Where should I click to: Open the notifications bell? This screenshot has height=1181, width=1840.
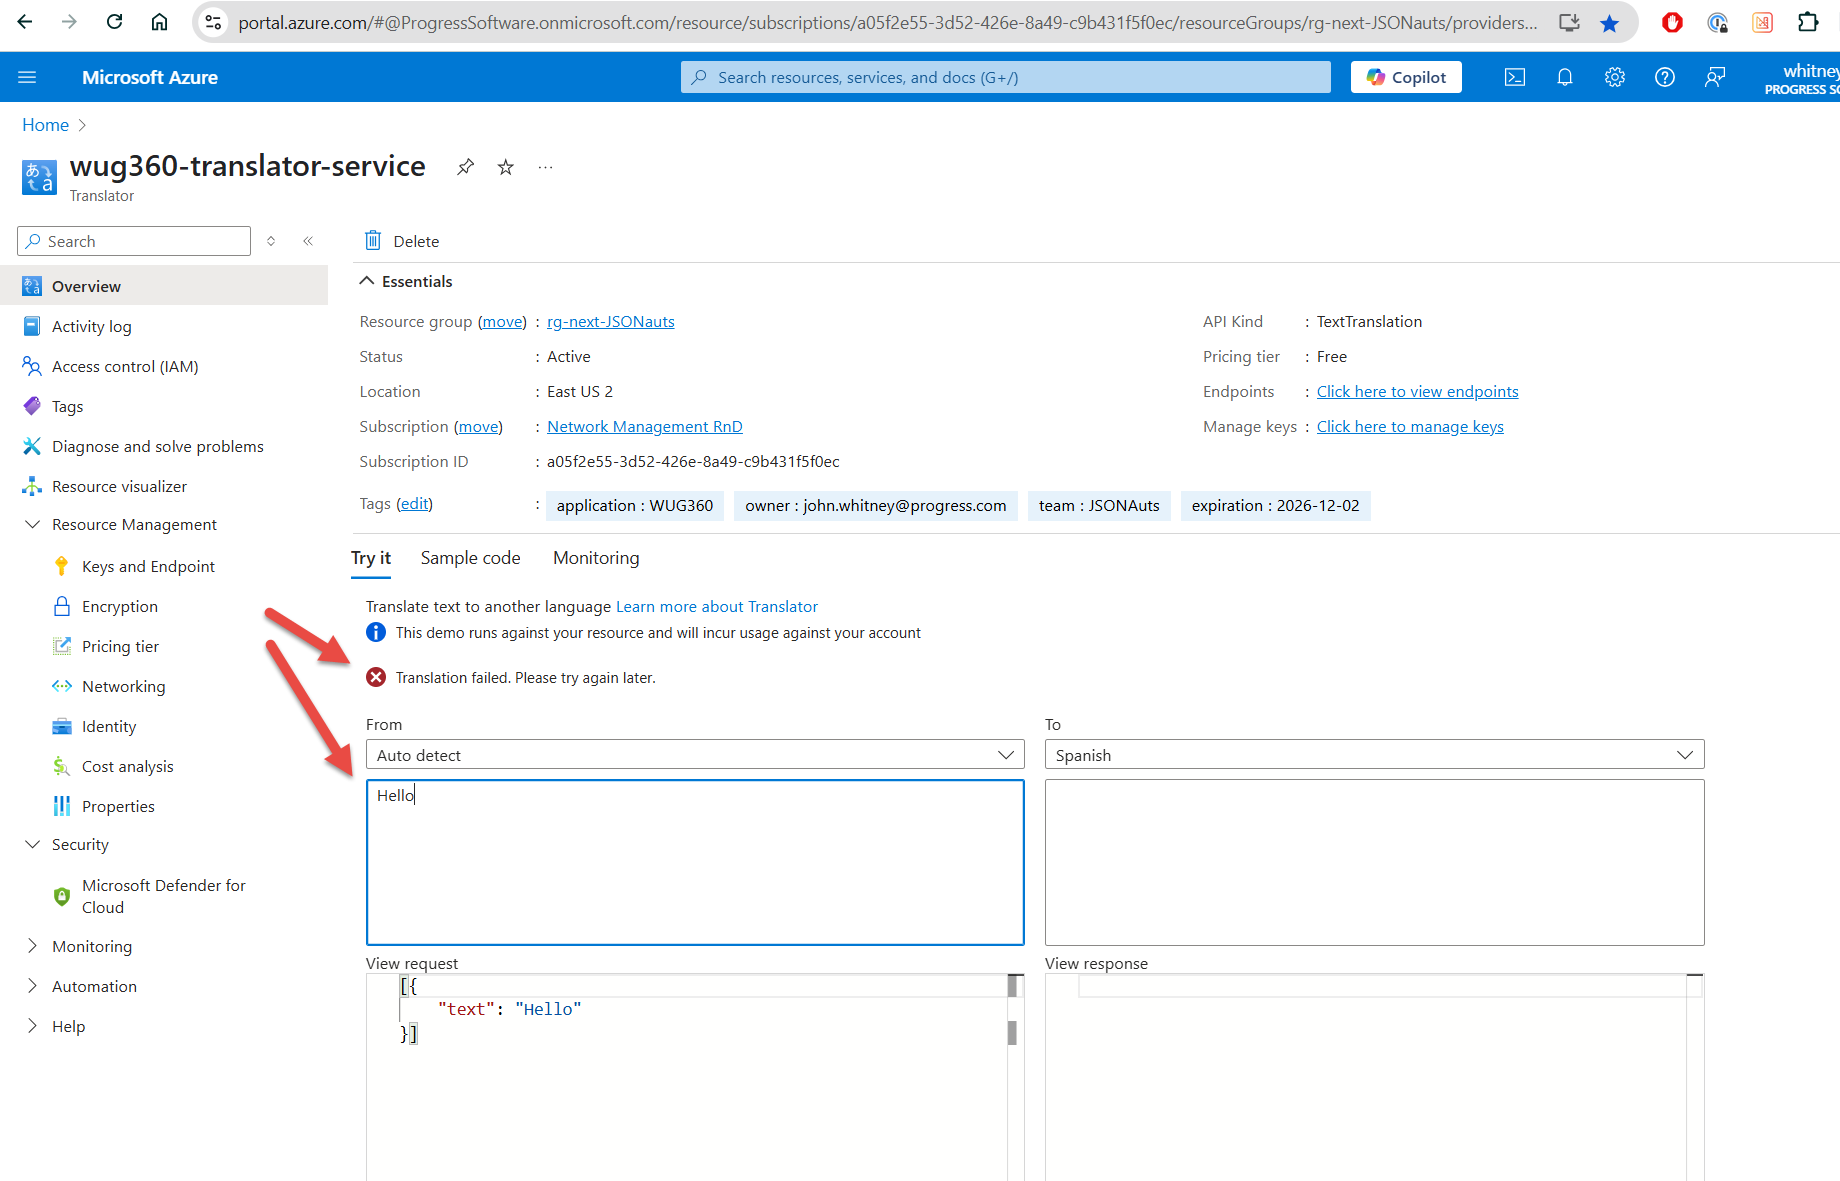click(1565, 77)
